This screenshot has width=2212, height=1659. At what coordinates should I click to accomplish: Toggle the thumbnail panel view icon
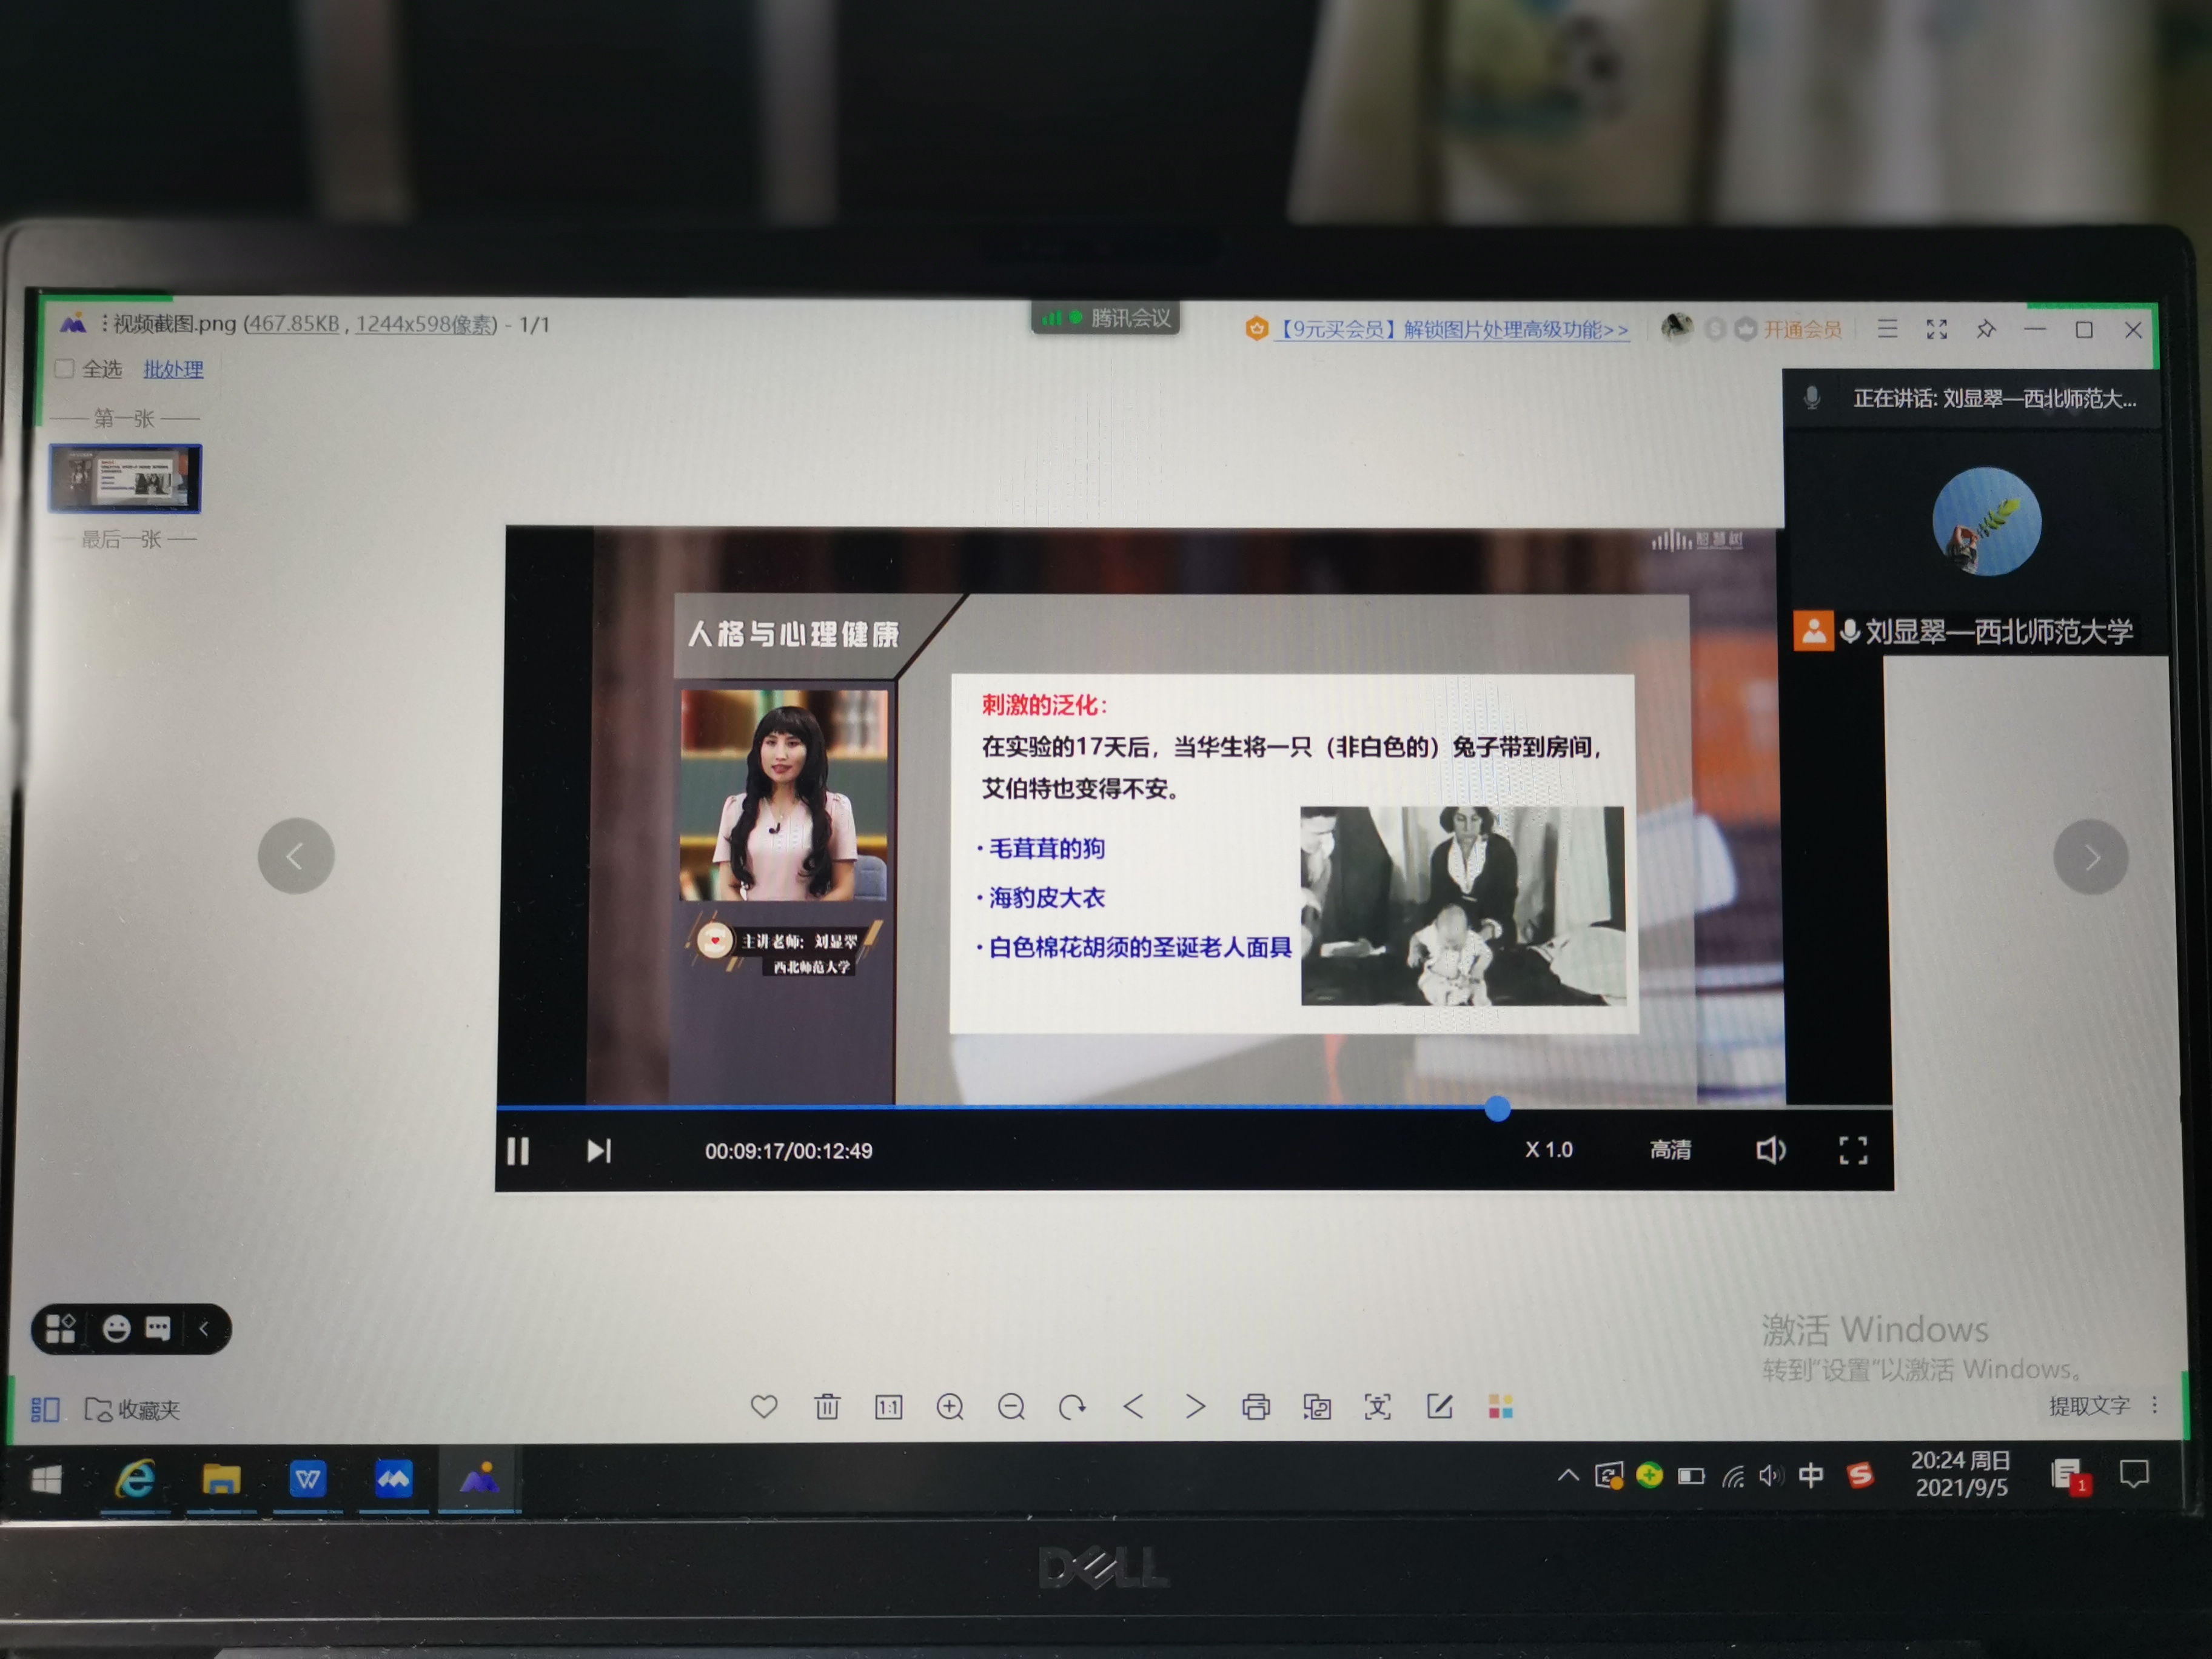click(x=45, y=1409)
